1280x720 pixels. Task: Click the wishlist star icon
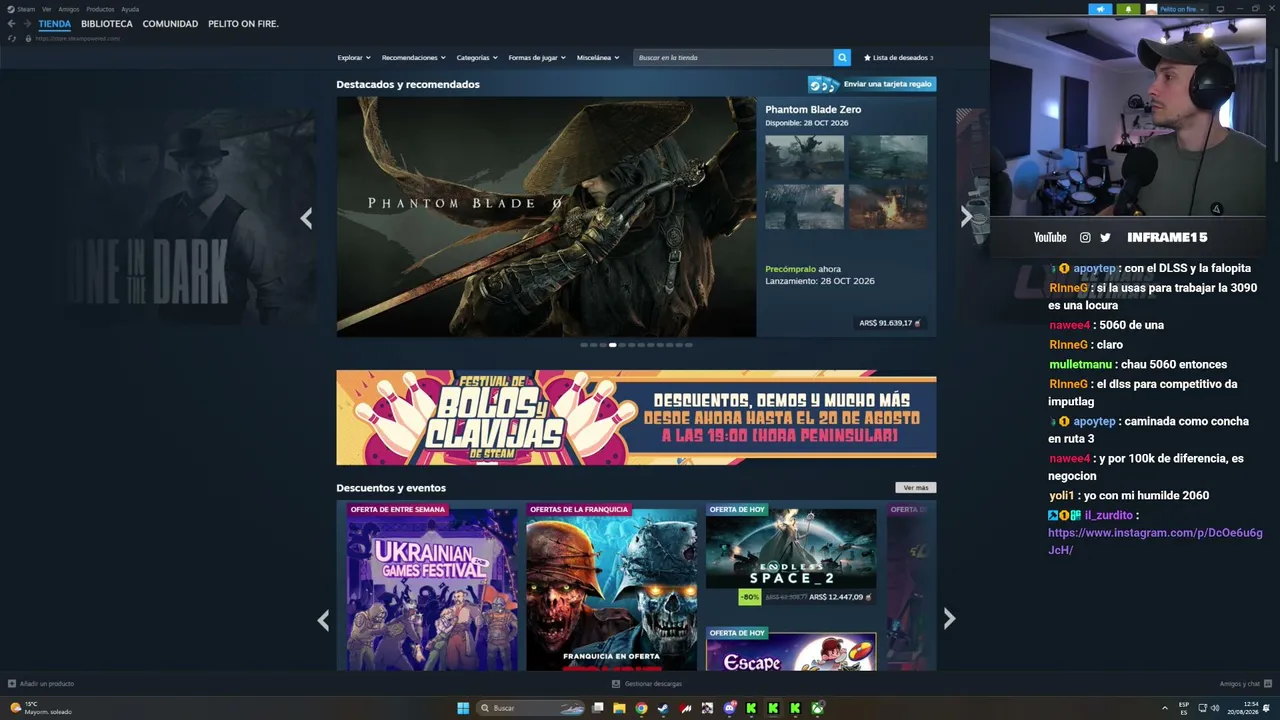[x=867, y=58]
